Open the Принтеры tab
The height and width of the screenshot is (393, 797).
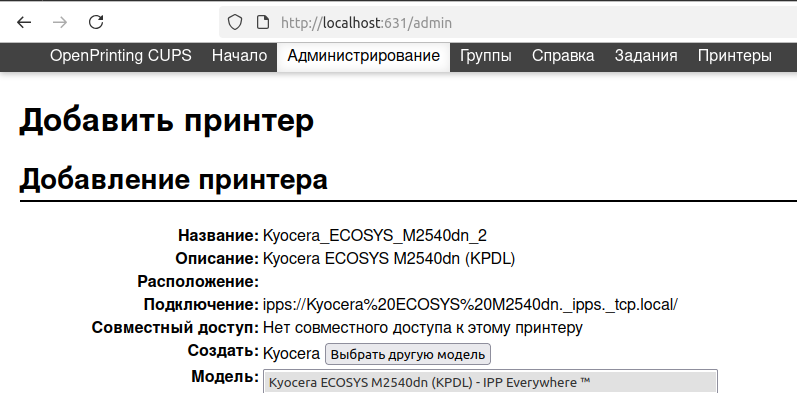(734, 56)
